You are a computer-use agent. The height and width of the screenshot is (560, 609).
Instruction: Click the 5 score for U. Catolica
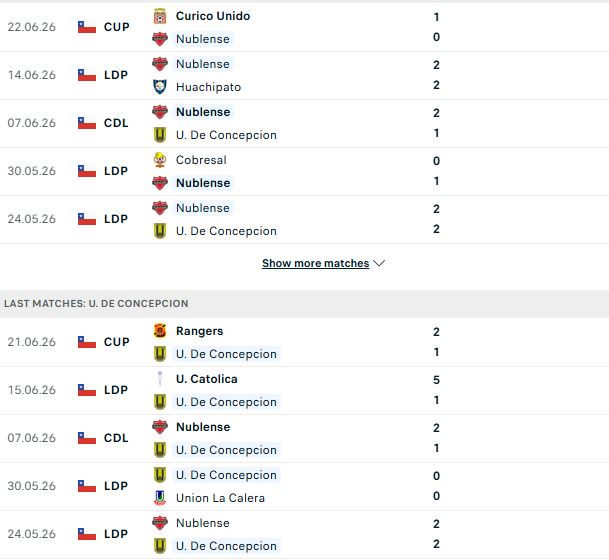[436, 380]
